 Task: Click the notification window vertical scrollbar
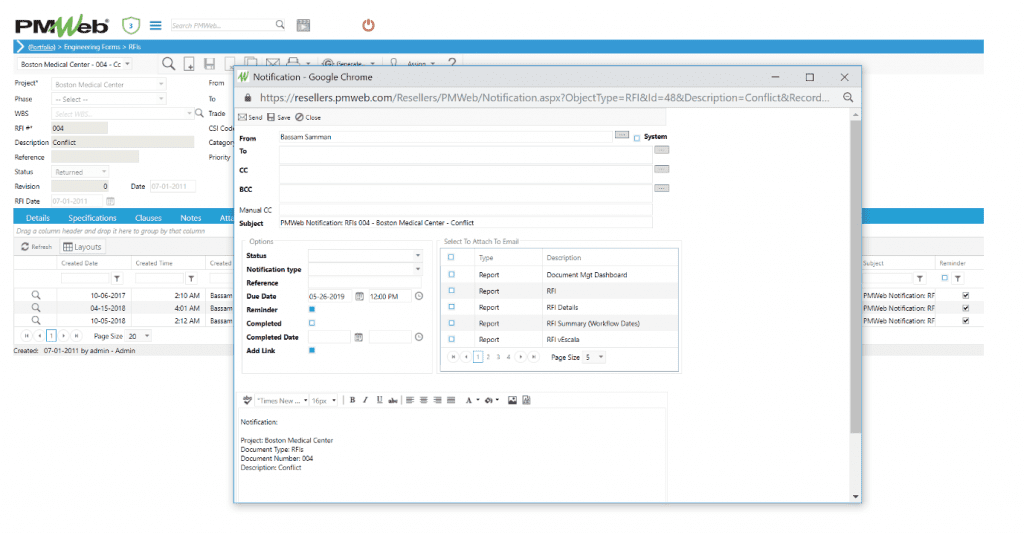point(856,276)
